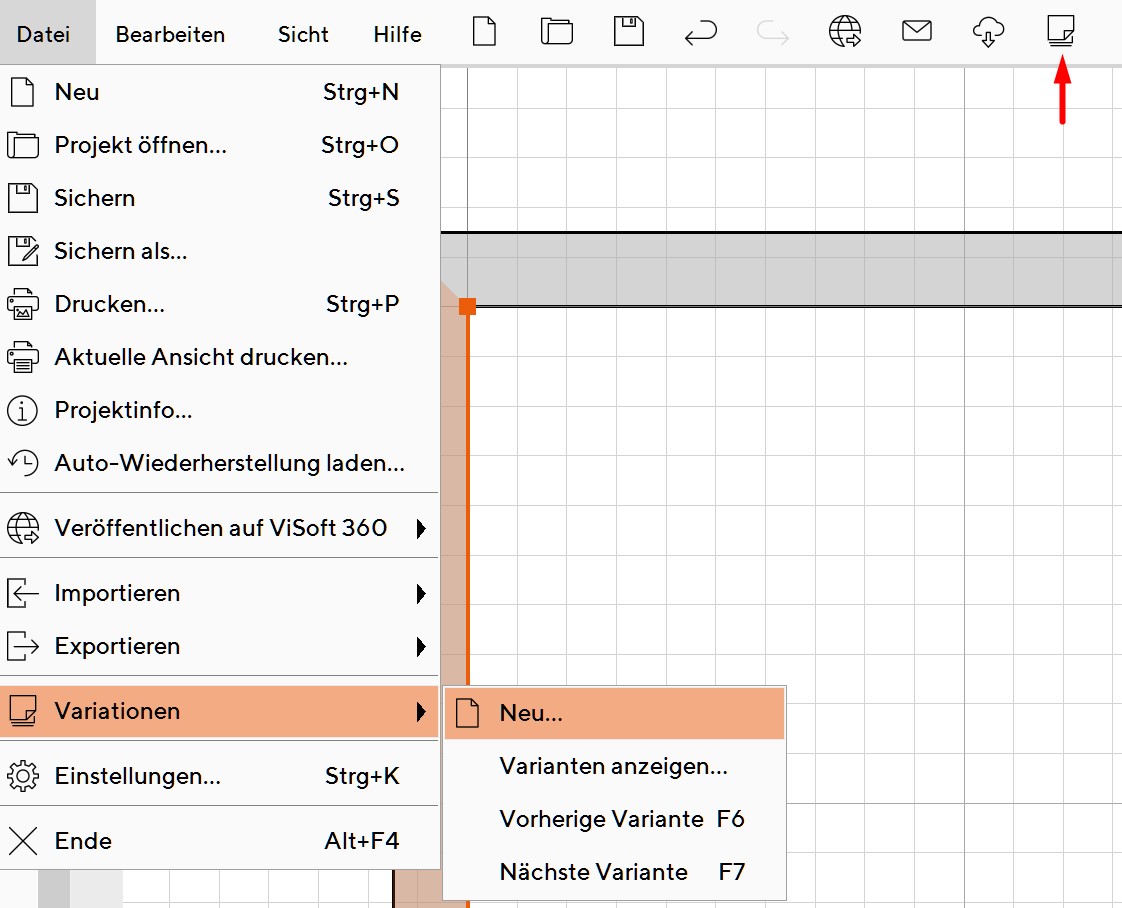Create a new file using toolbar icon
The height and width of the screenshot is (908, 1122).
click(484, 31)
